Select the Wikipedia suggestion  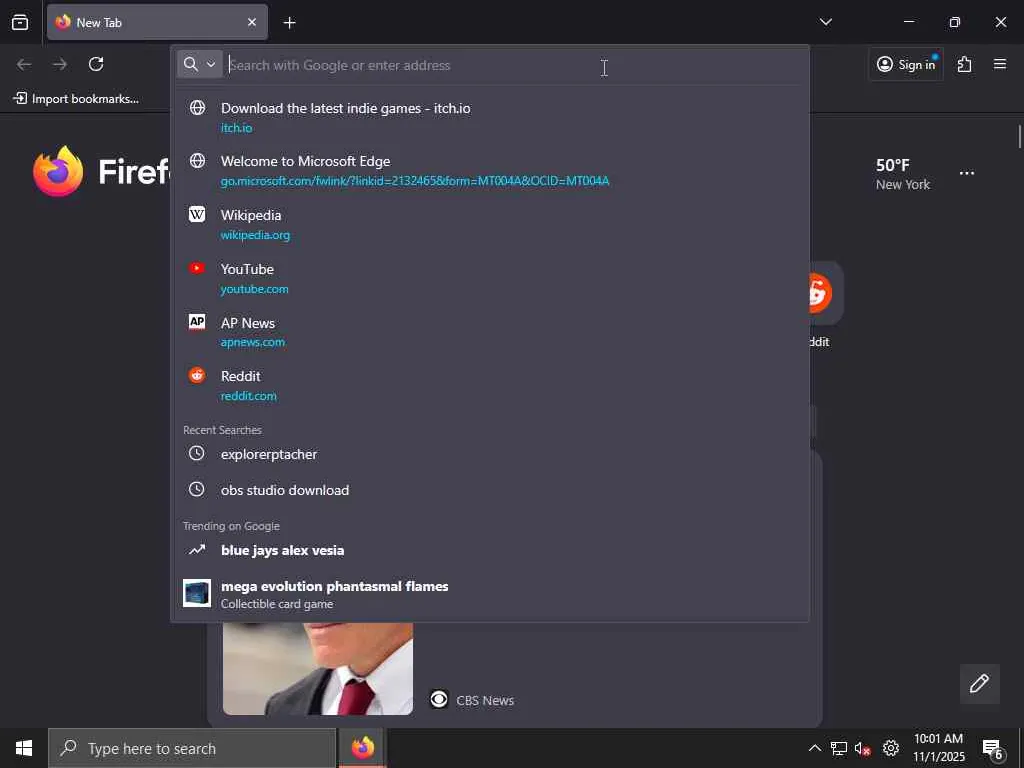490,224
